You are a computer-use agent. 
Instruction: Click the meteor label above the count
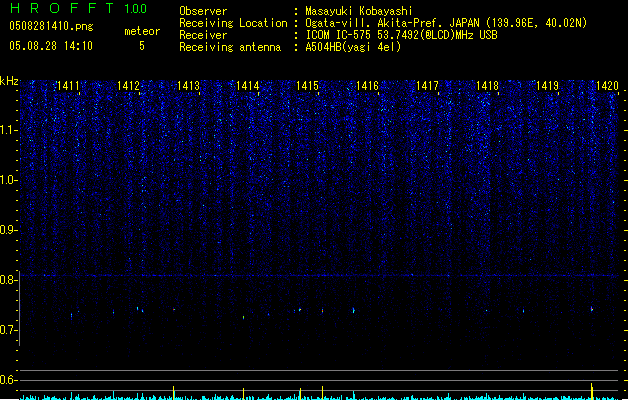(142, 31)
